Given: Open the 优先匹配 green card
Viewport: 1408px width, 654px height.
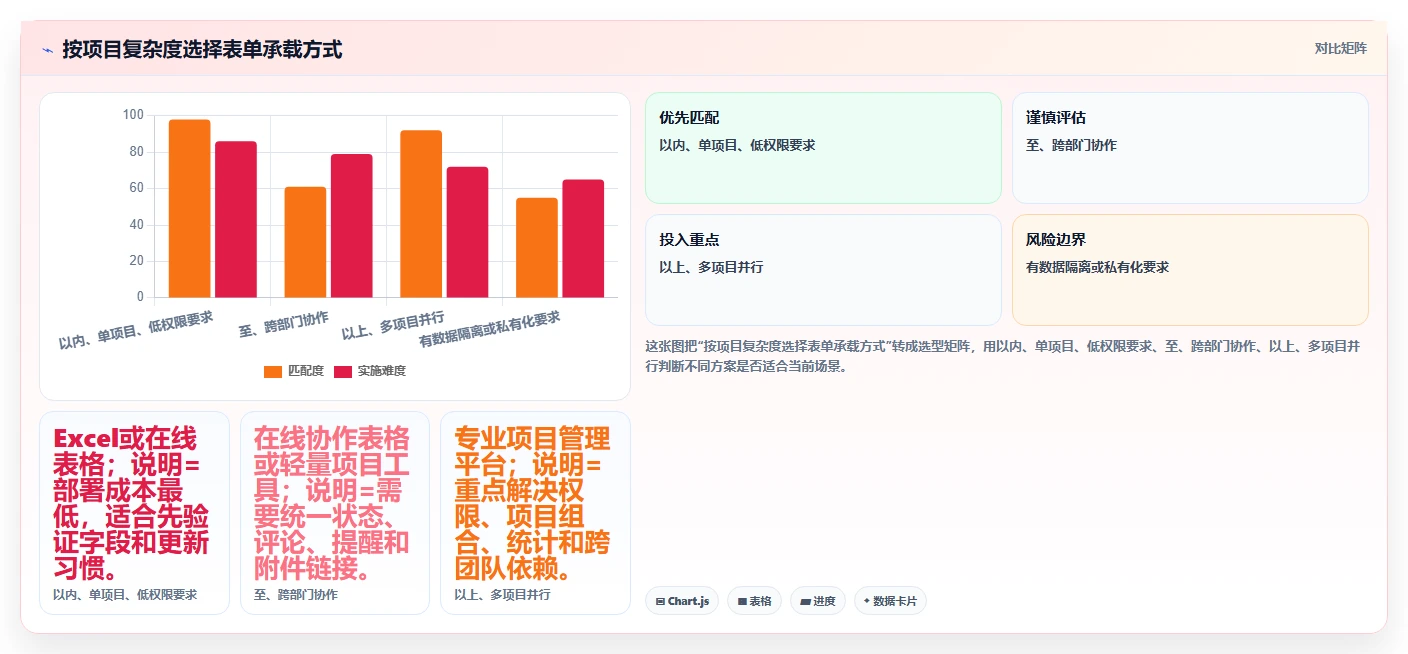Looking at the screenshot, I should coord(823,148).
